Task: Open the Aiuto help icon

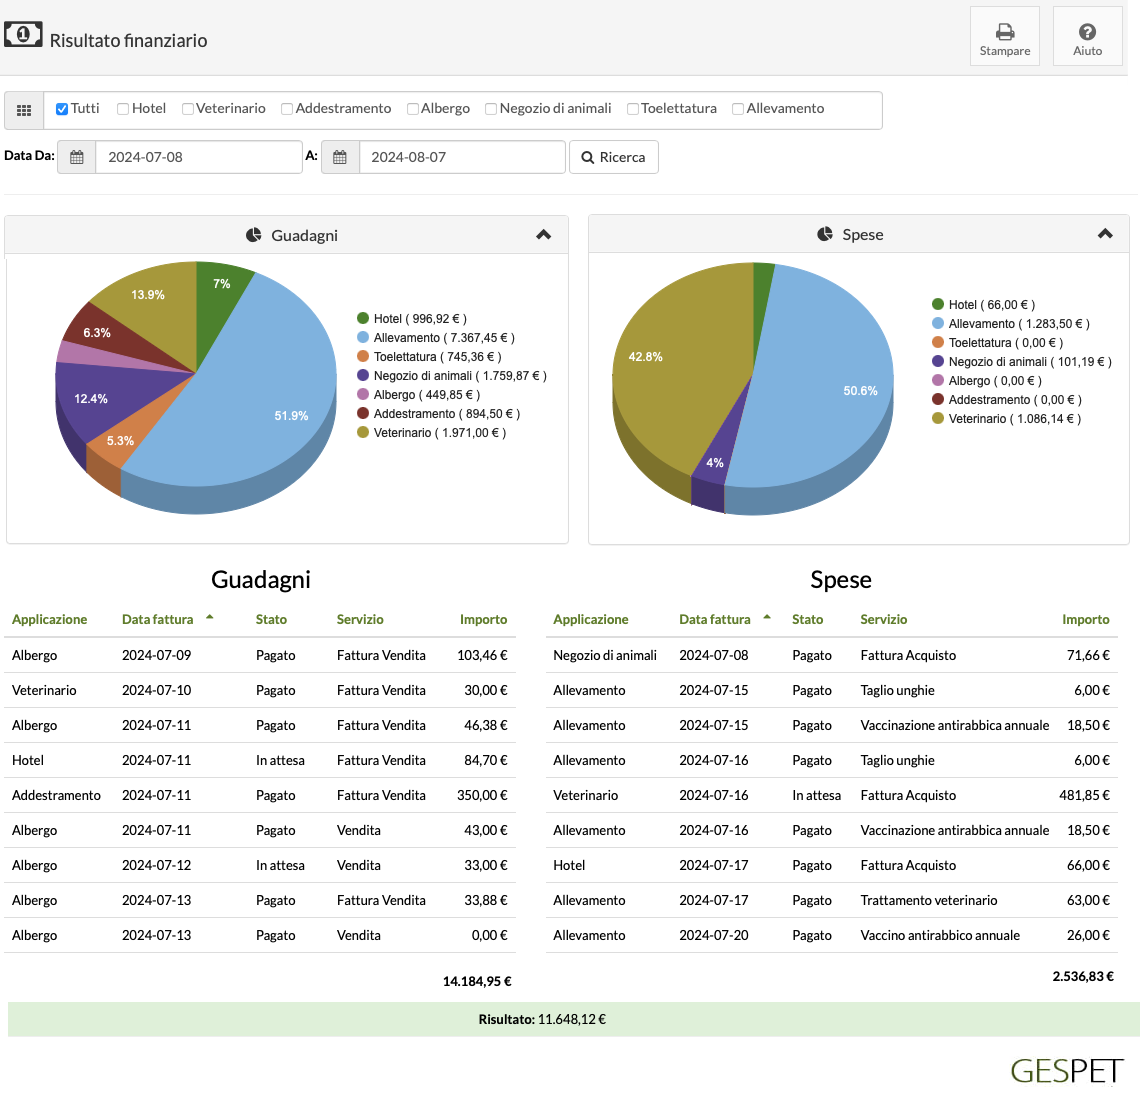Action: 1087,32
